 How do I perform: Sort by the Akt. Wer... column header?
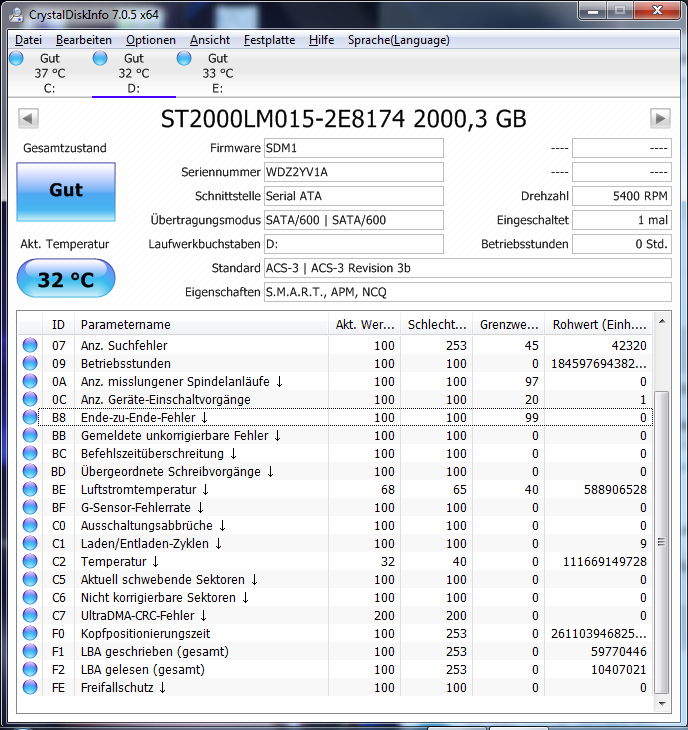click(x=364, y=324)
